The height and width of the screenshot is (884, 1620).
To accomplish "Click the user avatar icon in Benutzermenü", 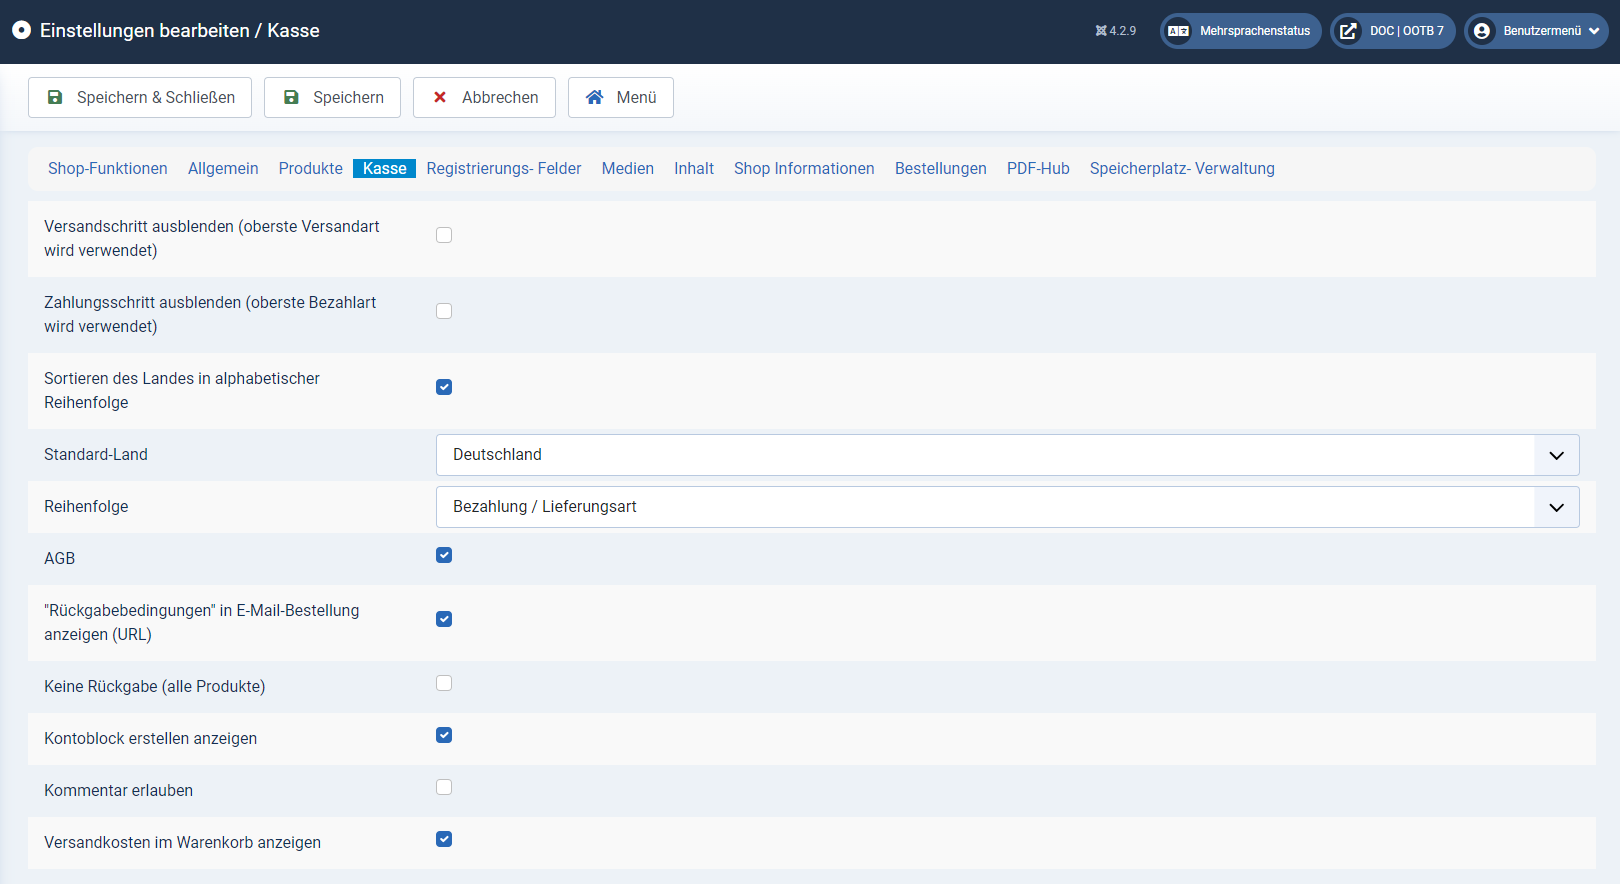I will pos(1482,31).
